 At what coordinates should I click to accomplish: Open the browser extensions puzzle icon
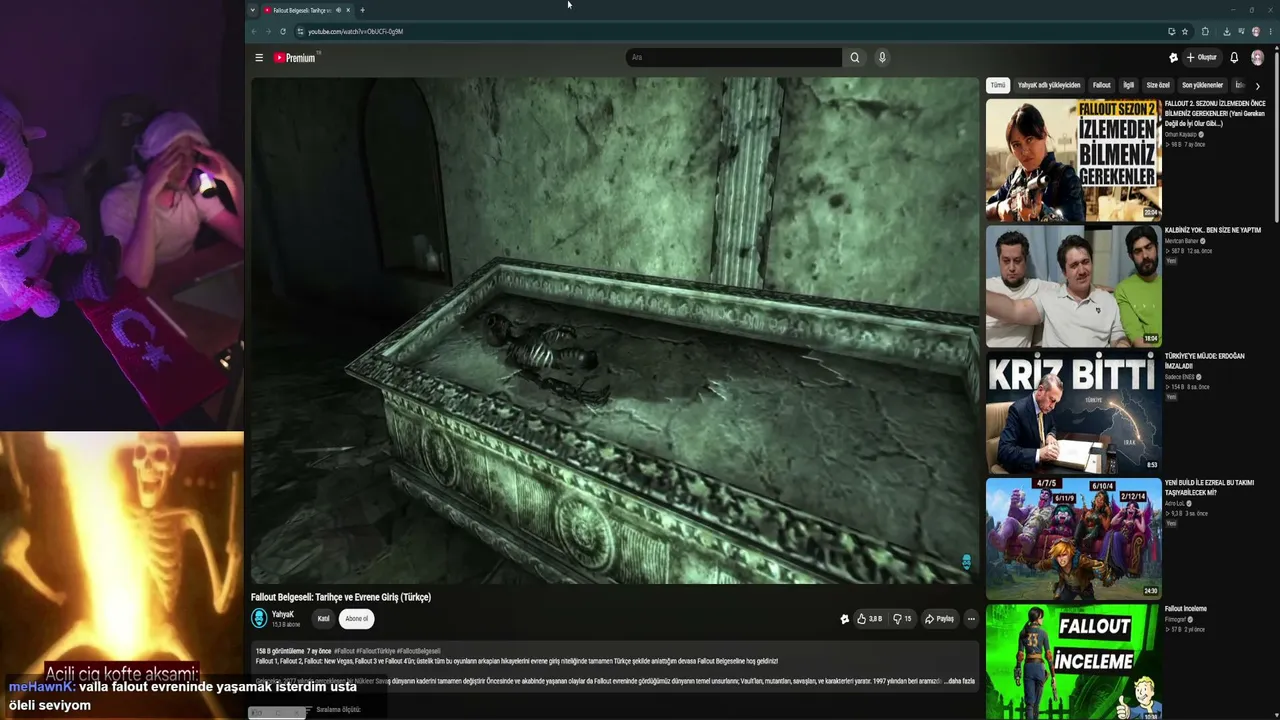pyautogui.click(x=1205, y=32)
